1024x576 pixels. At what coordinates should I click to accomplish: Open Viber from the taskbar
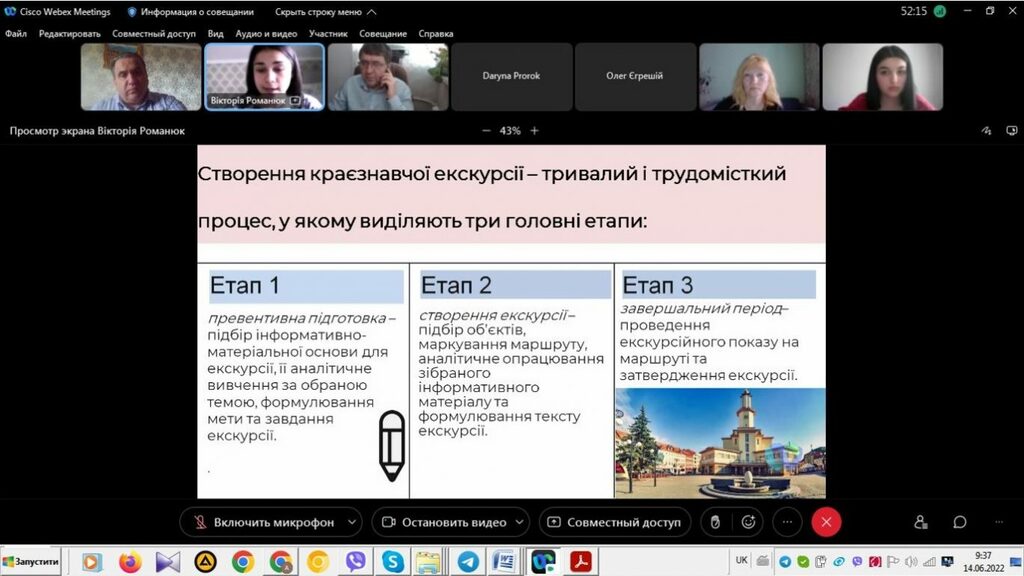355,562
